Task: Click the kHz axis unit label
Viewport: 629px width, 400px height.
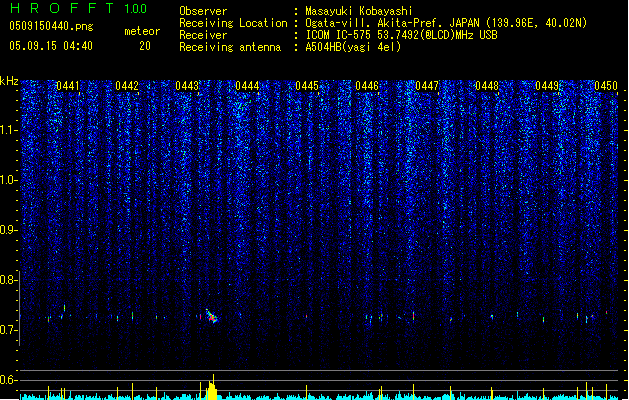Action: click(9, 81)
